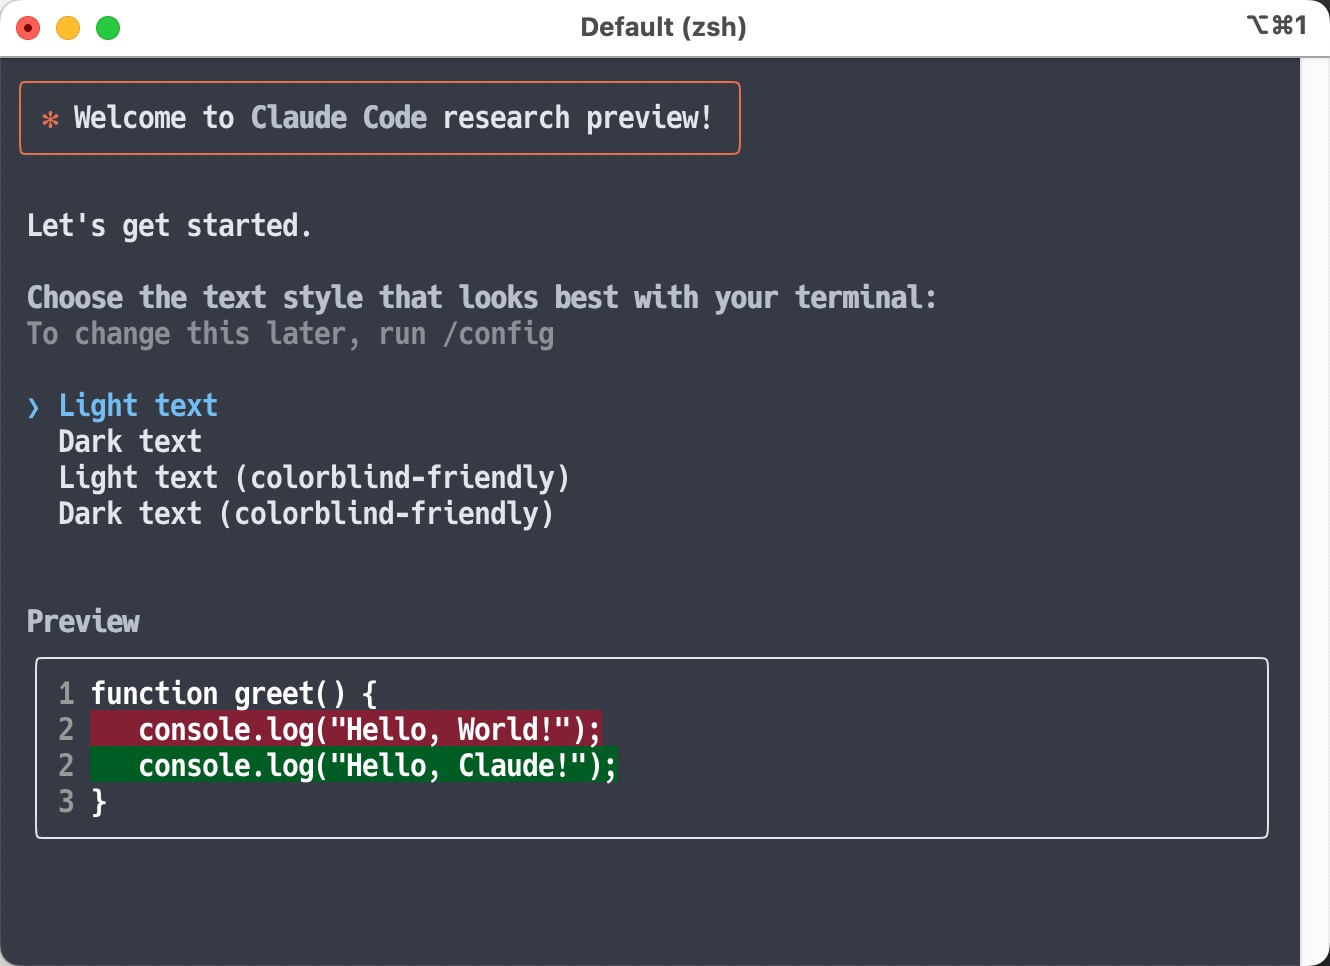
Task: Click the function greet() code line
Action: tap(233, 693)
